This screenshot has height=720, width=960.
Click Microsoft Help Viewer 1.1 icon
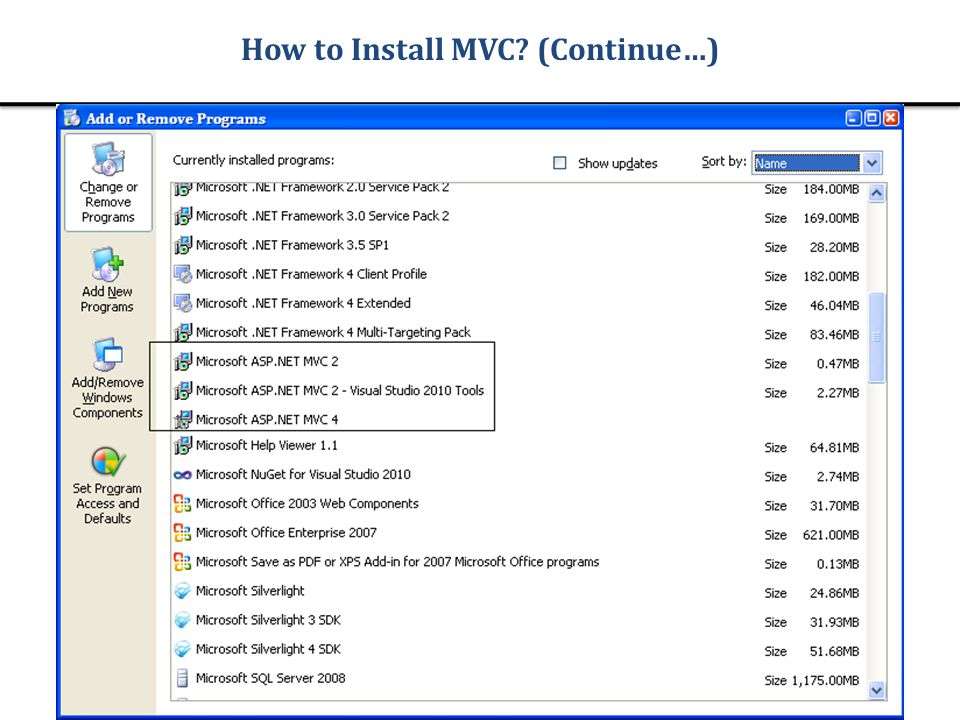tap(182, 445)
